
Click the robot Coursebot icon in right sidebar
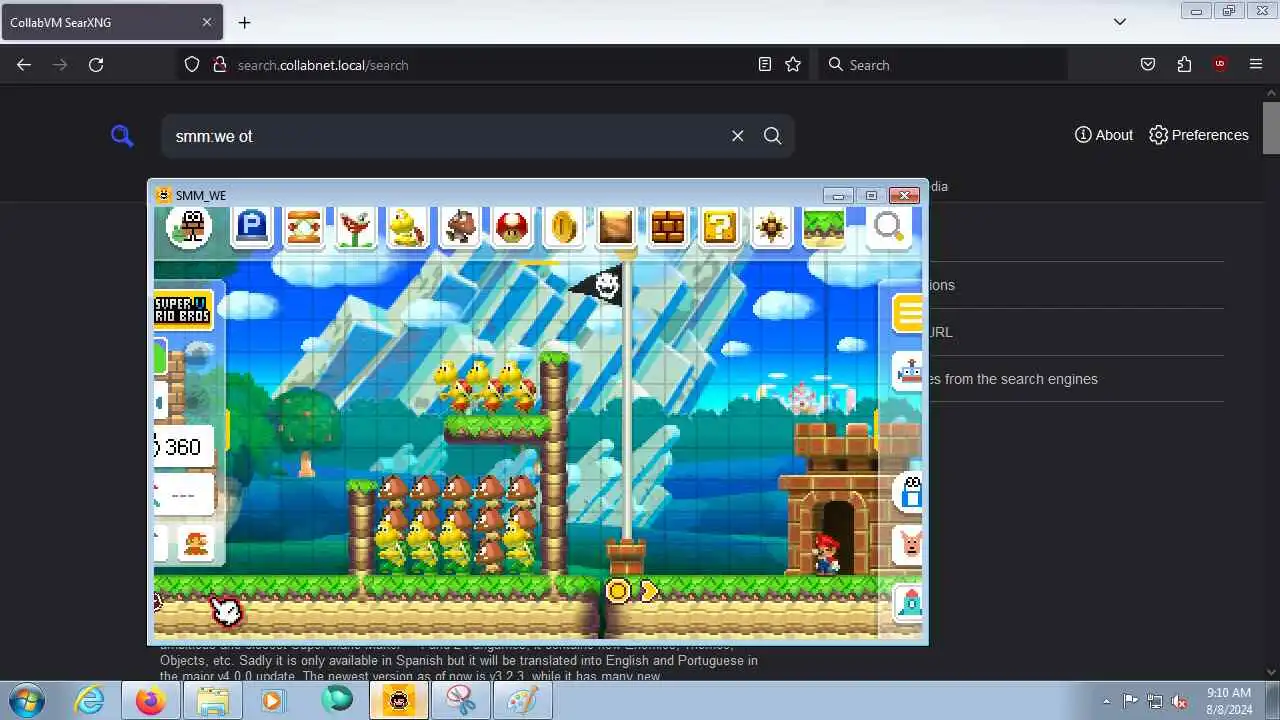click(x=908, y=373)
